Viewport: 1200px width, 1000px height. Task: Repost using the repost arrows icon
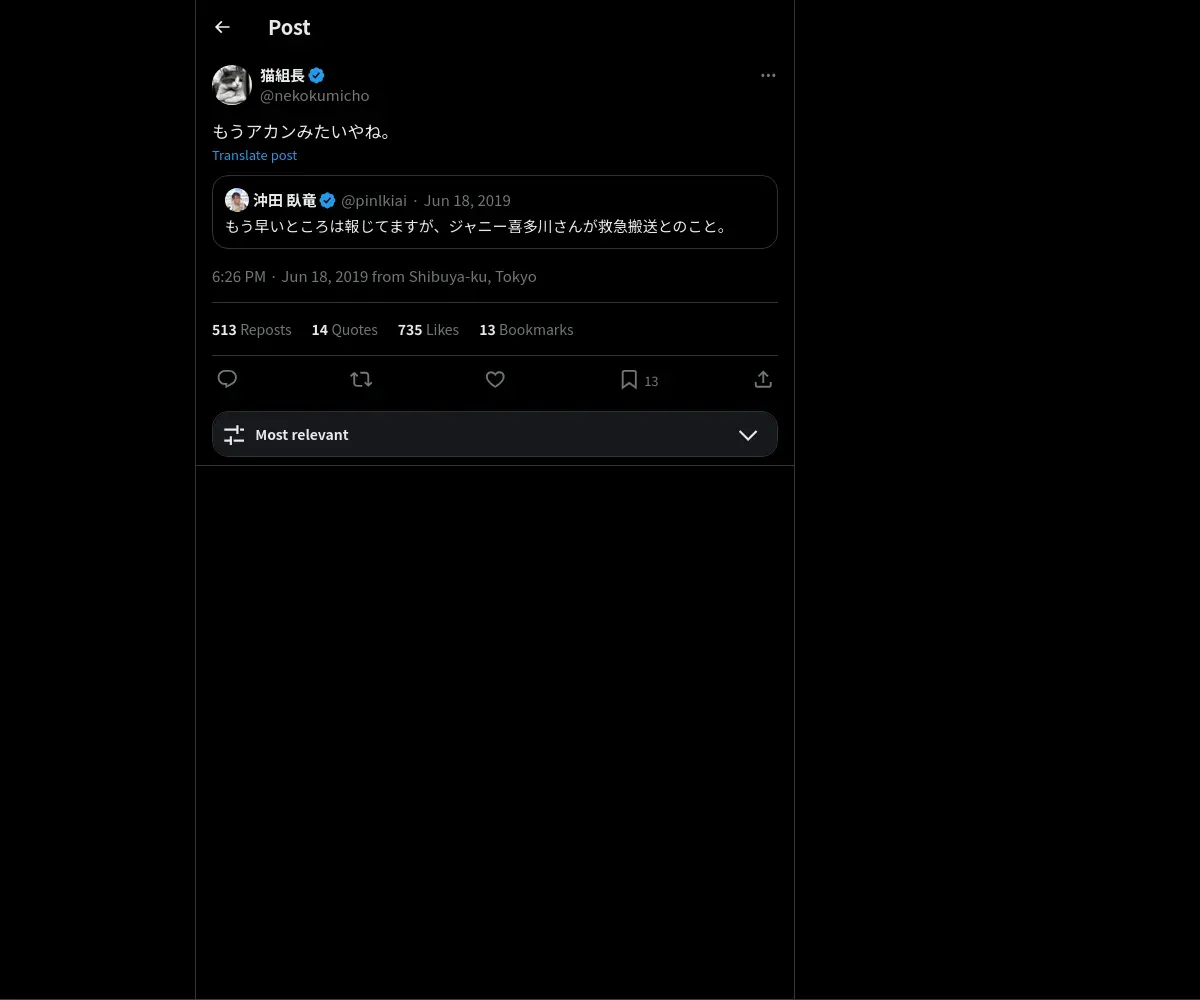pos(361,379)
